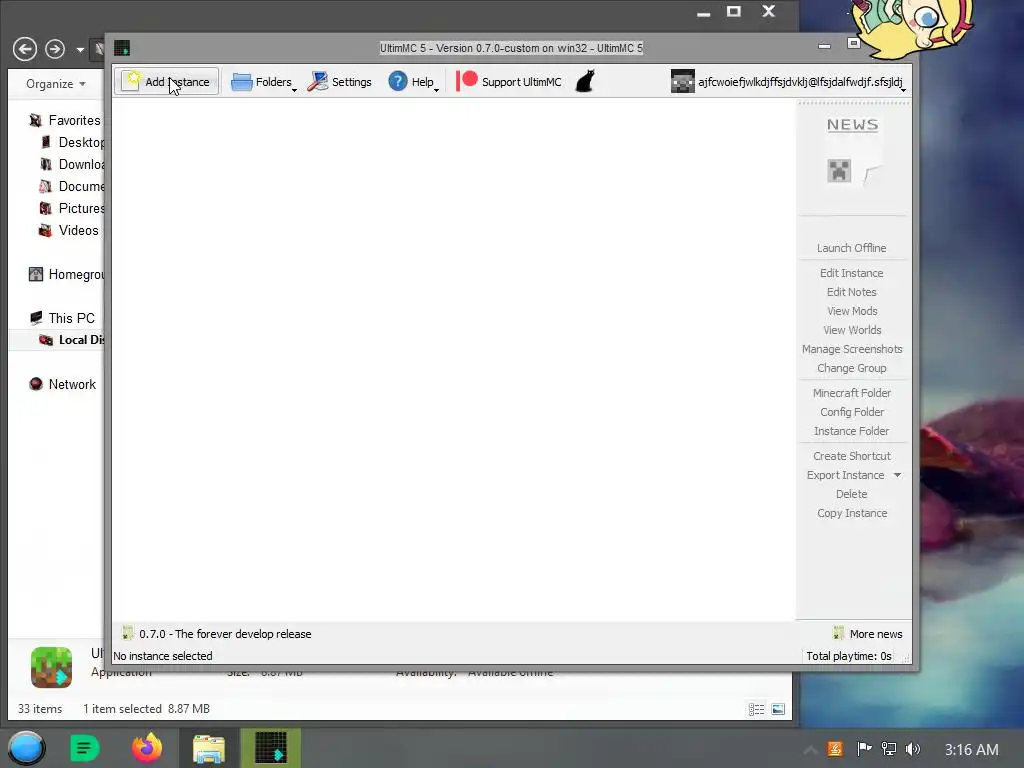Image resolution: width=1024 pixels, height=768 pixels.
Task: Open Firefox from the taskbar
Action: click(x=147, y=748)
